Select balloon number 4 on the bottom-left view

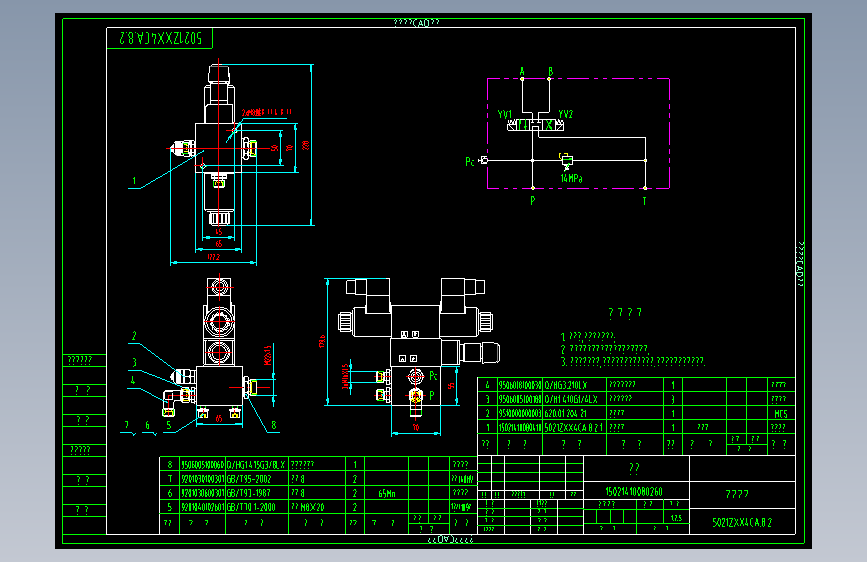[x=133, y=380]
